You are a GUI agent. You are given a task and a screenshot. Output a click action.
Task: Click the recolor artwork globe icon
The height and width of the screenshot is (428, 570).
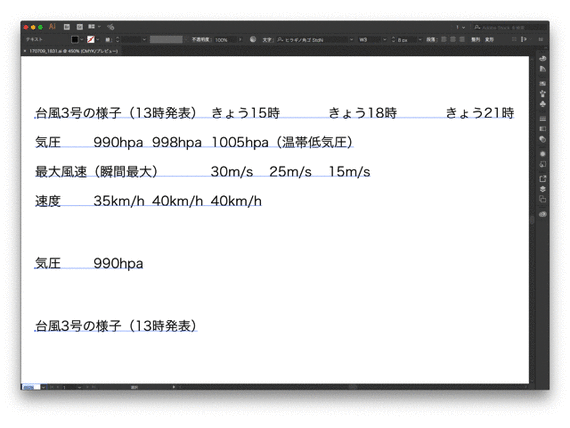coord(253,39)
